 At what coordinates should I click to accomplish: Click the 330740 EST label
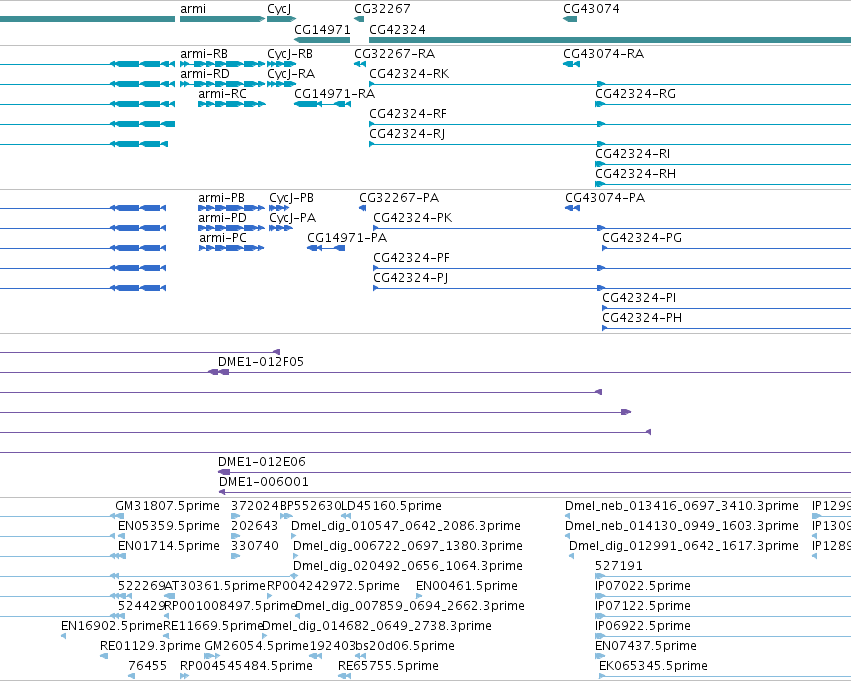click(255, 546)
